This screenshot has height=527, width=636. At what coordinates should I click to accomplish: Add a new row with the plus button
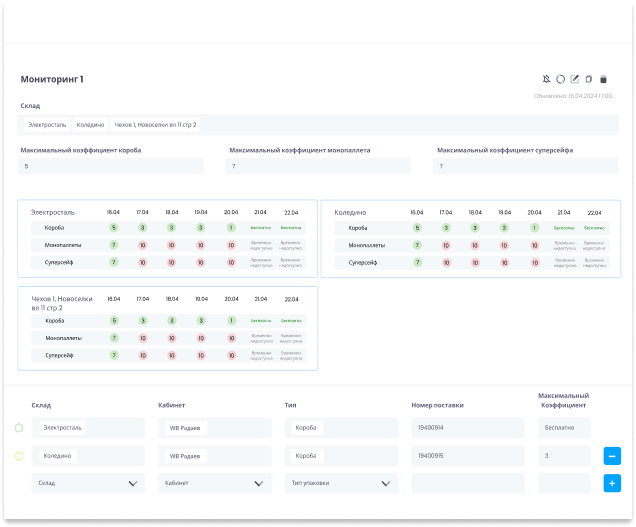coord(612,483)
